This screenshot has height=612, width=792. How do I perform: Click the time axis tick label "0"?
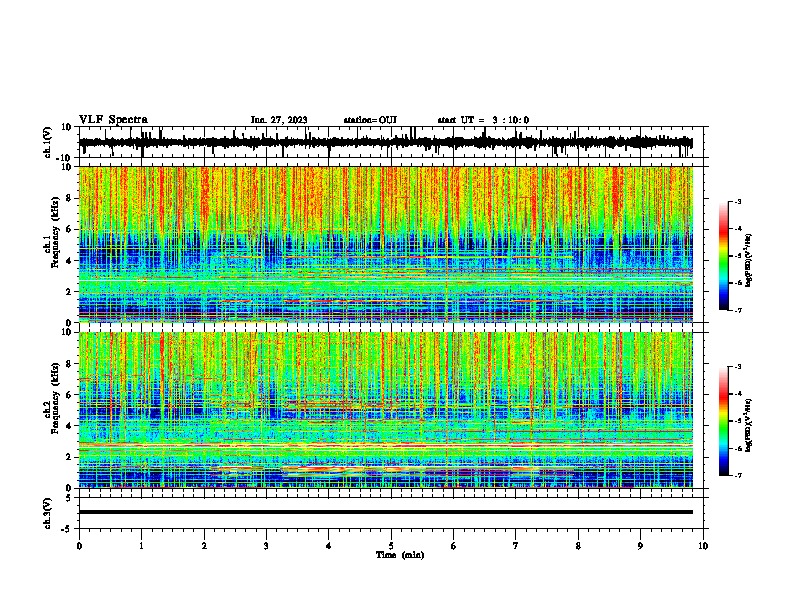(79, 546)
